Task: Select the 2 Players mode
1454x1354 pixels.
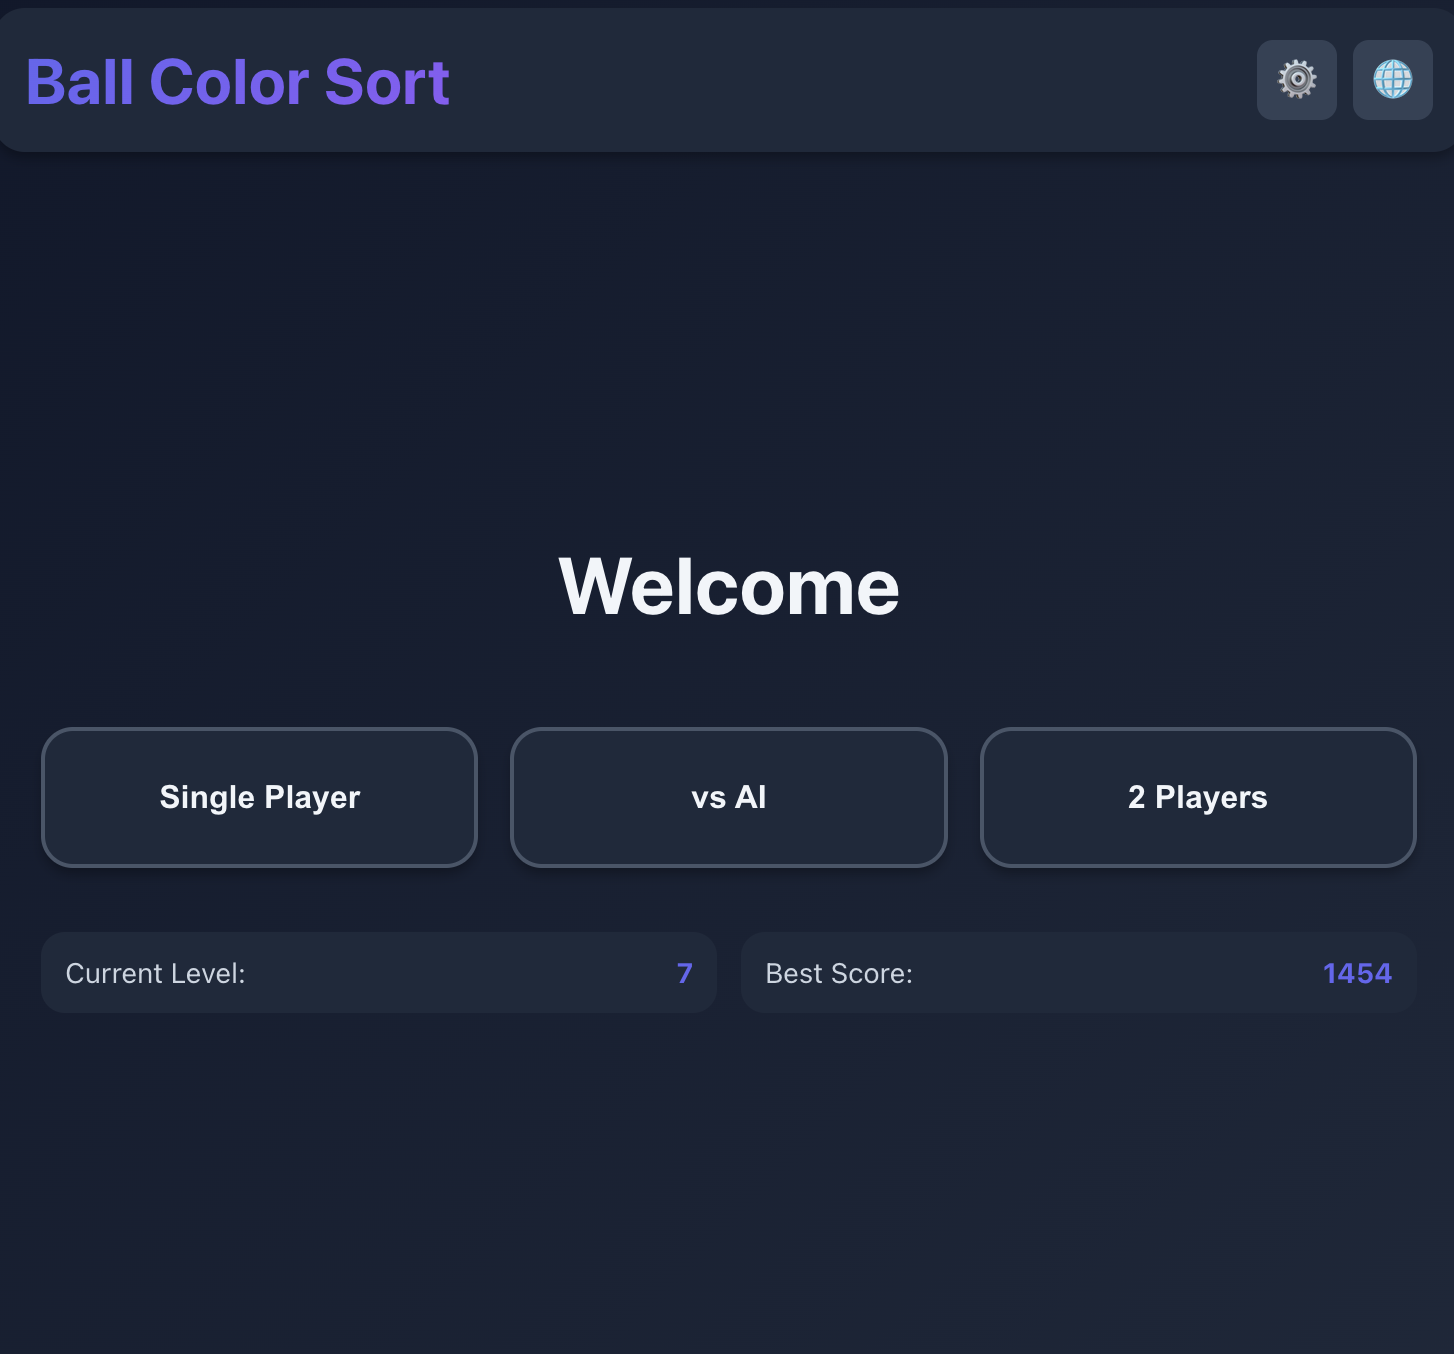Action: (1197, 797)
